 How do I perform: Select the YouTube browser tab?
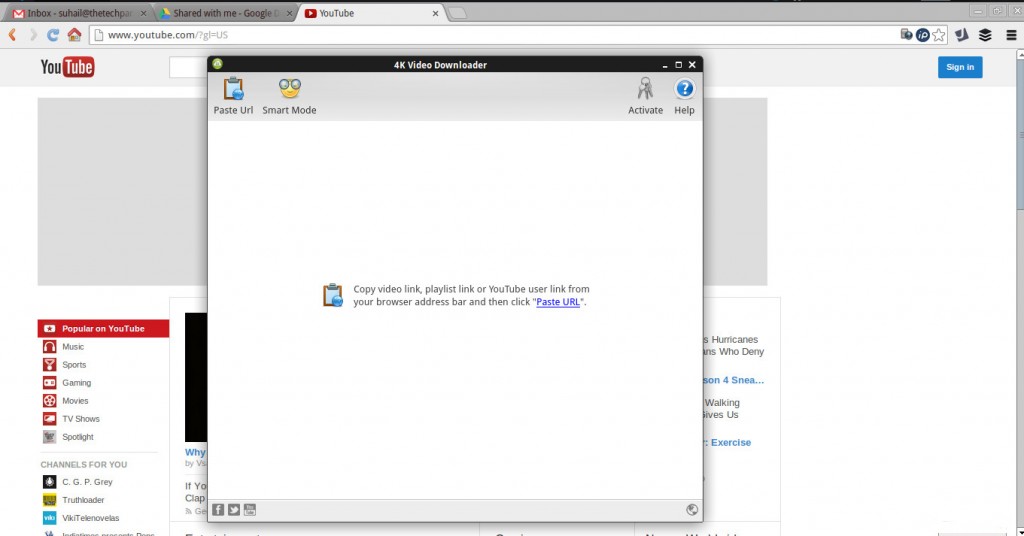coord(371,13)
